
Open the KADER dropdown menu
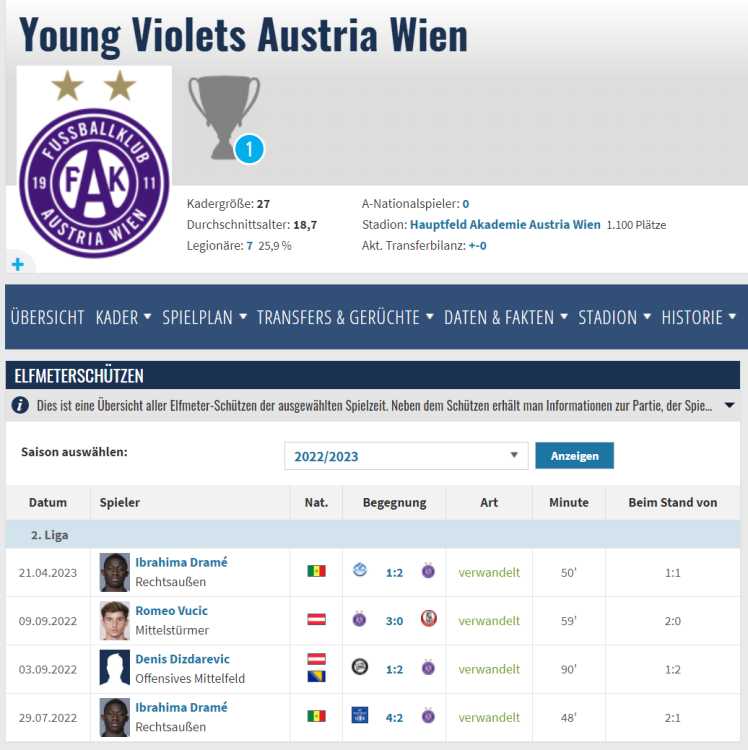coord(123,317)
